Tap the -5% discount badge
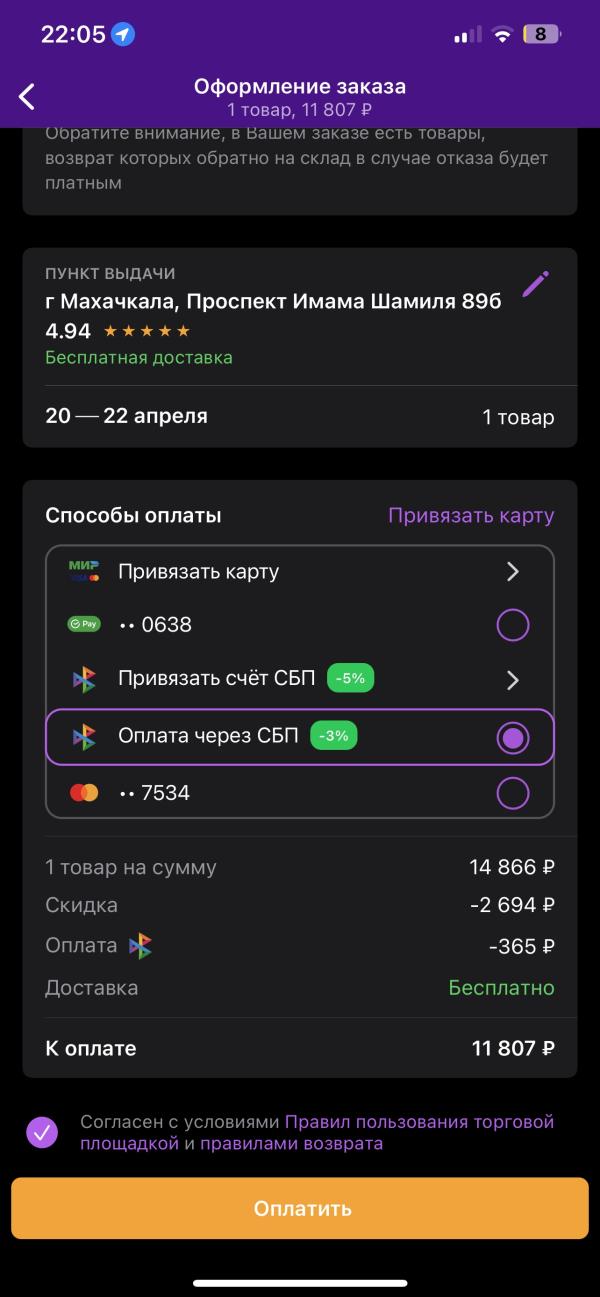Screen dimensions: 600x1297 tap(350, 679)
